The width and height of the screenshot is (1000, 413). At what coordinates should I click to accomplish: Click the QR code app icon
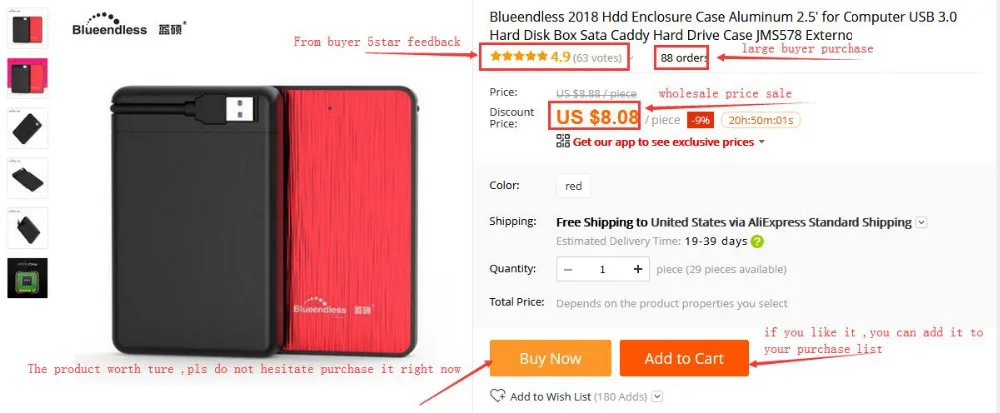(x=562, y=141)
